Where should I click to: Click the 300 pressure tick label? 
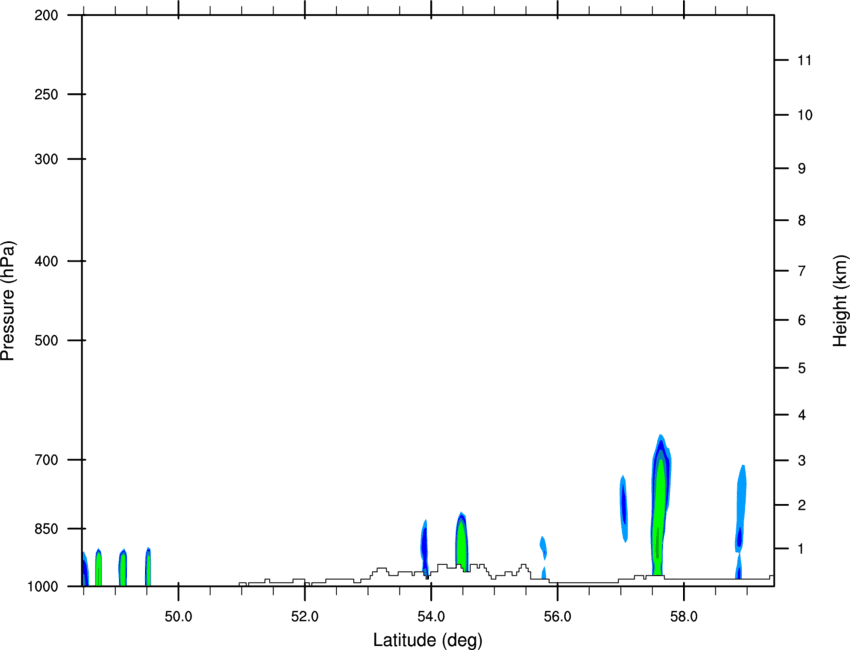47,159
